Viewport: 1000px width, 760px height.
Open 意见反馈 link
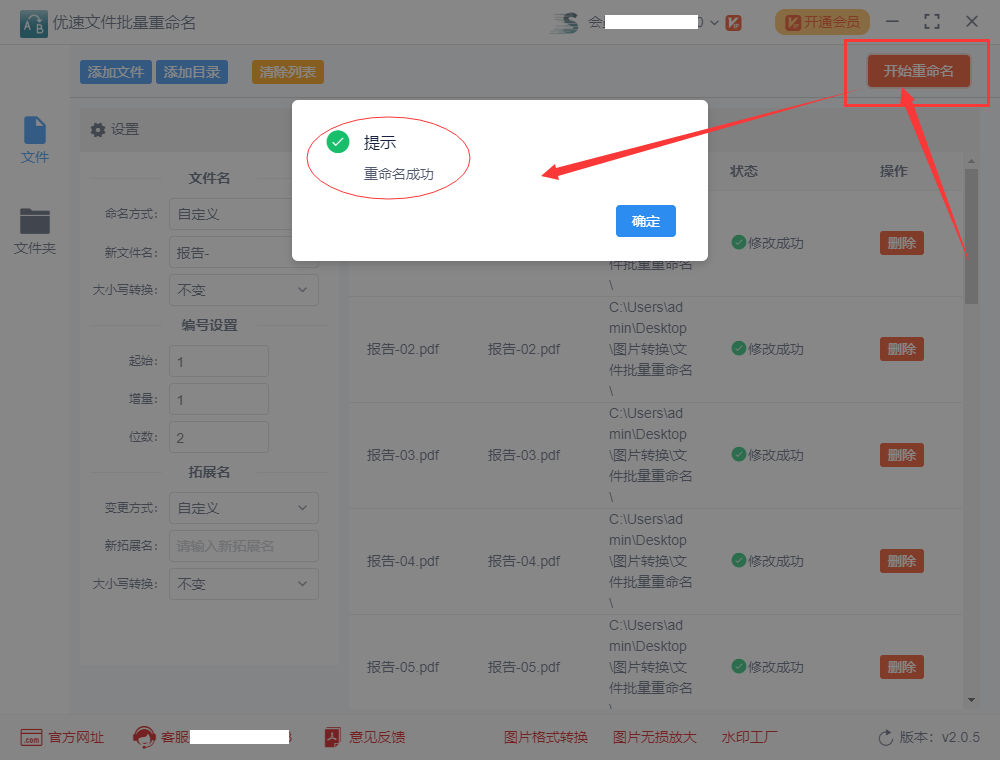tap(377, 738)
